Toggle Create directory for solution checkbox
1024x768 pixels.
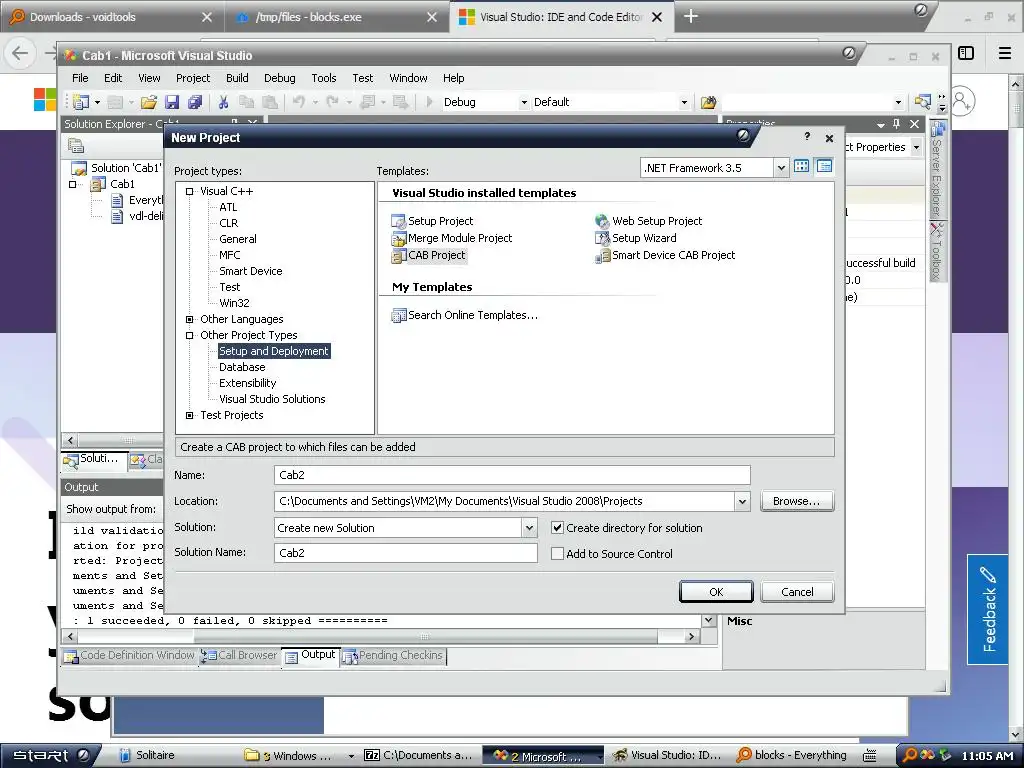pos(557,528)
